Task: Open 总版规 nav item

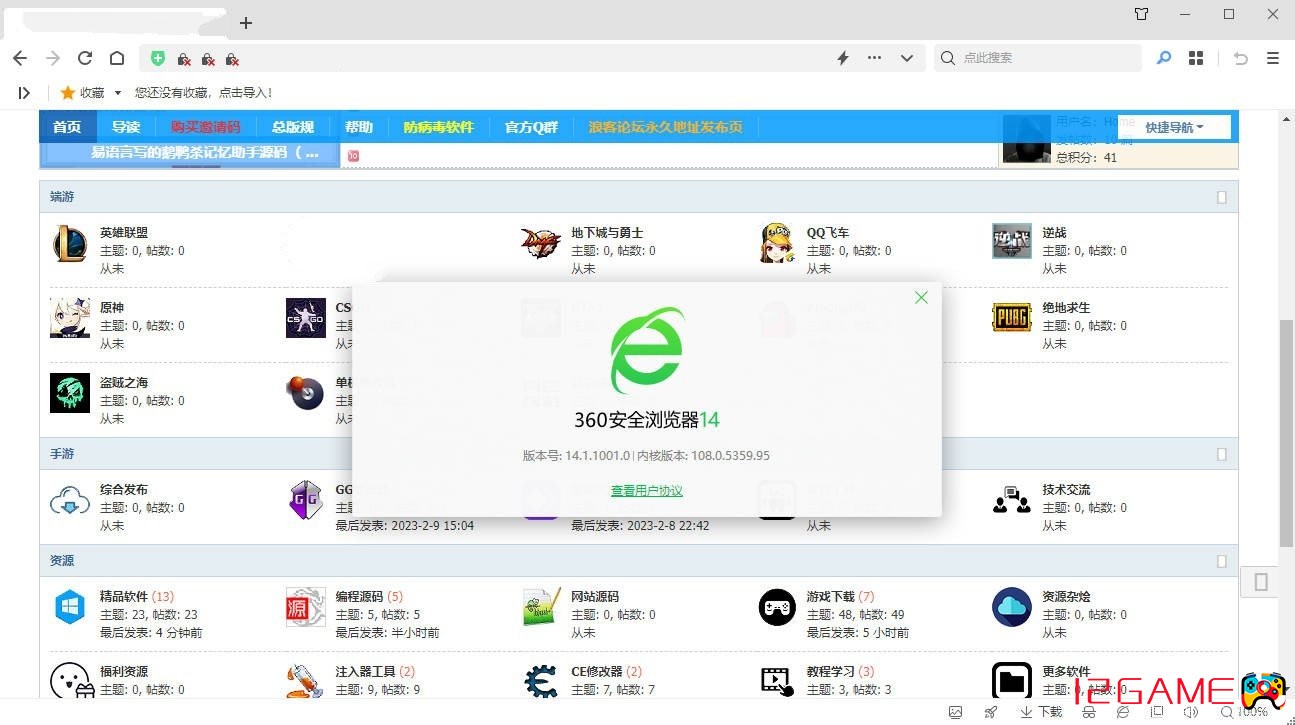Action: [x=293, y=127]
